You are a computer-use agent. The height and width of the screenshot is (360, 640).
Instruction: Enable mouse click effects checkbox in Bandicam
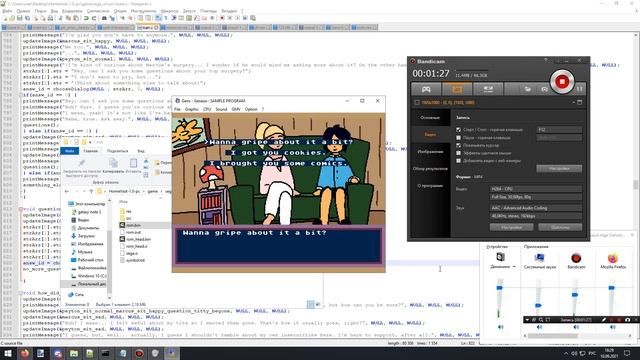click(x=458, y=153)
